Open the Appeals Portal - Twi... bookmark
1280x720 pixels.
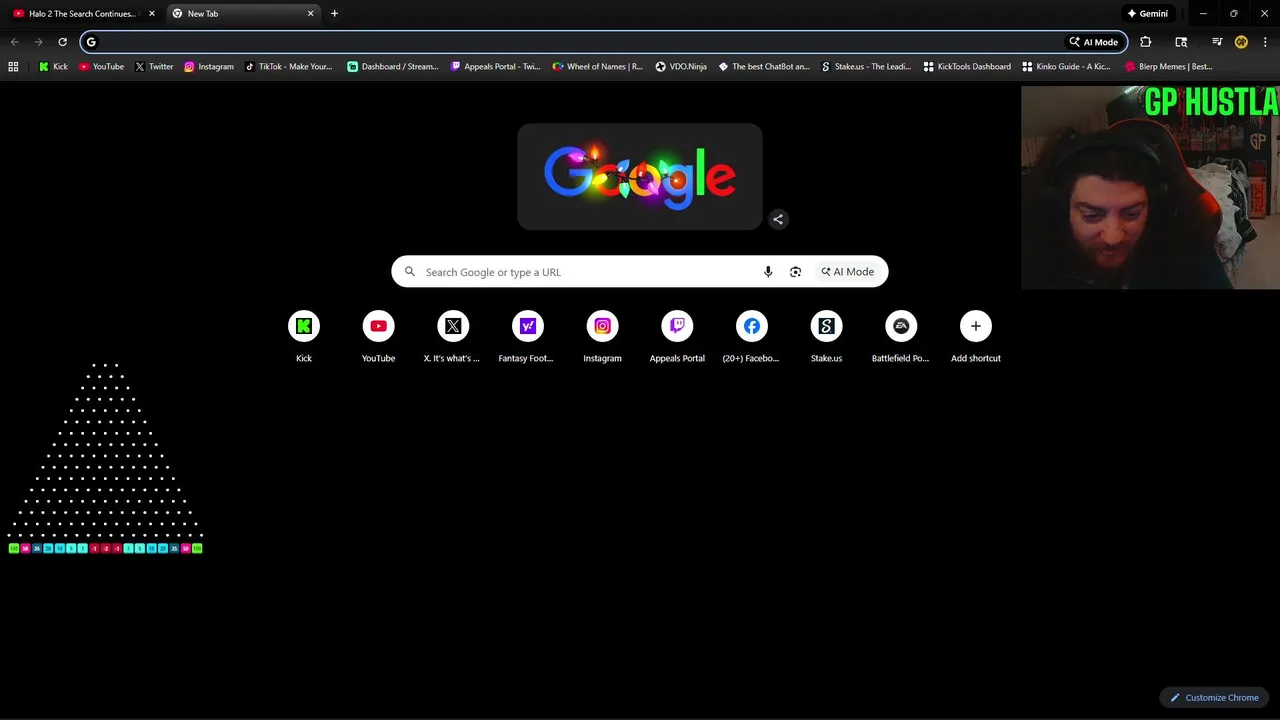[x=496, y=67]
